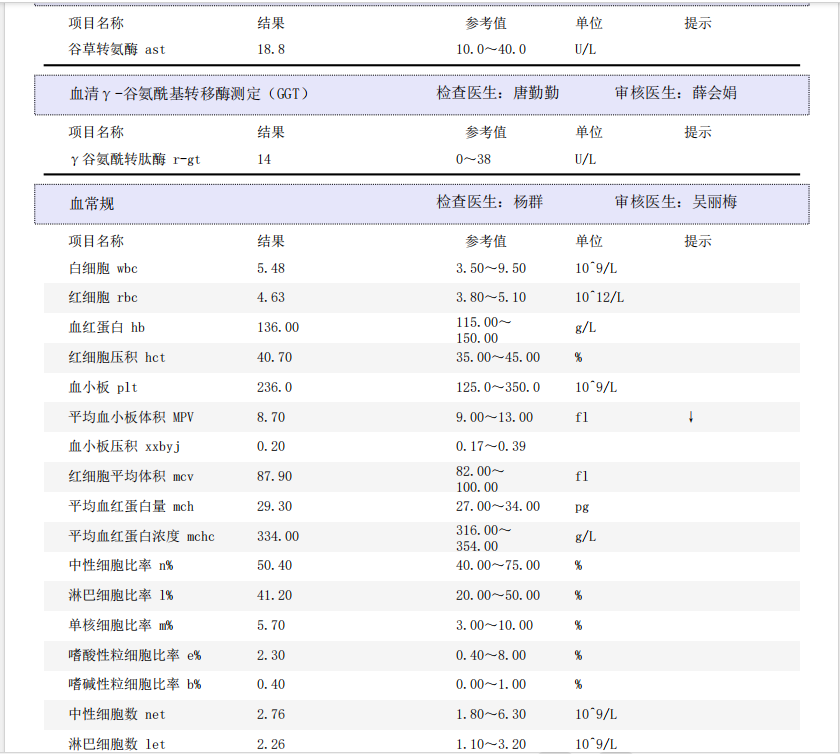Click the down arrow flag in the MPV row
This screenshot has height=754, width=840.
coord(690,417)
